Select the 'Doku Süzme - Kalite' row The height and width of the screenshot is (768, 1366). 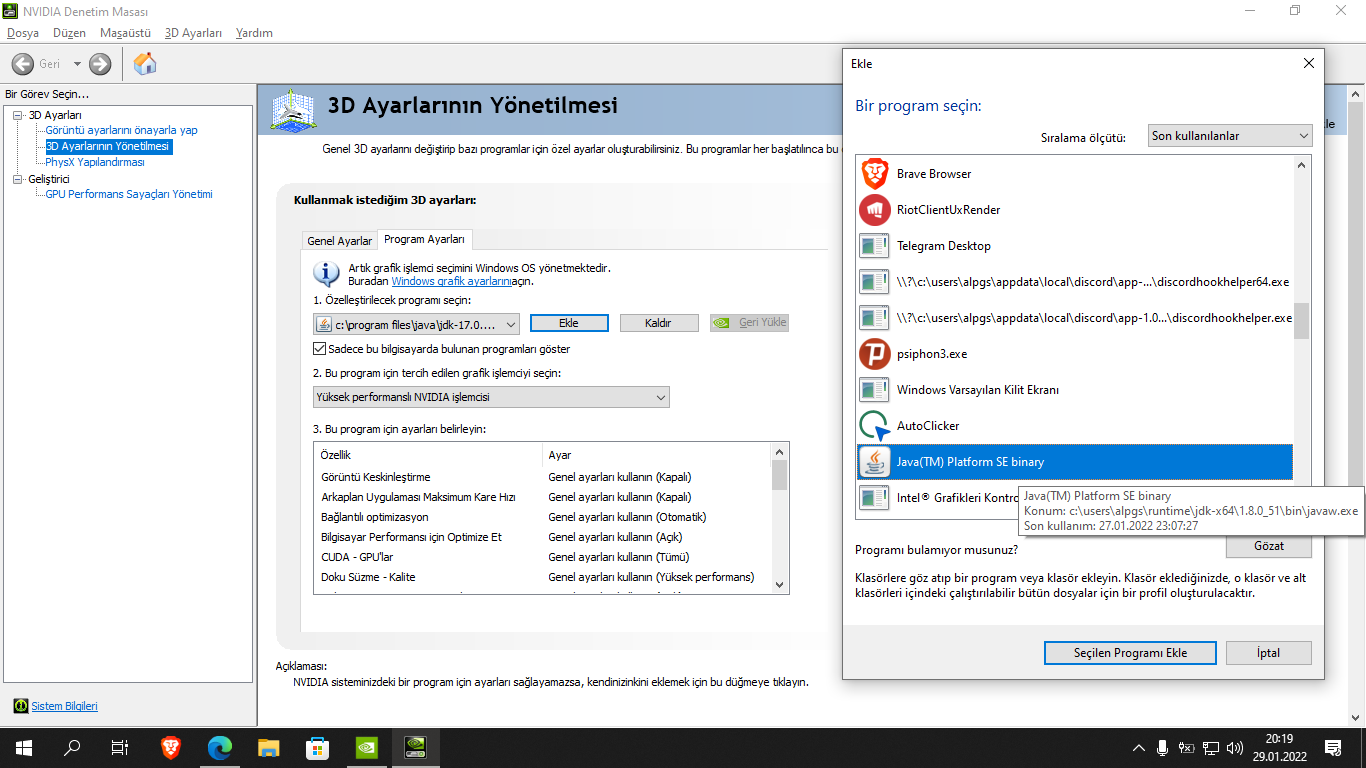(x=542, y=577)
